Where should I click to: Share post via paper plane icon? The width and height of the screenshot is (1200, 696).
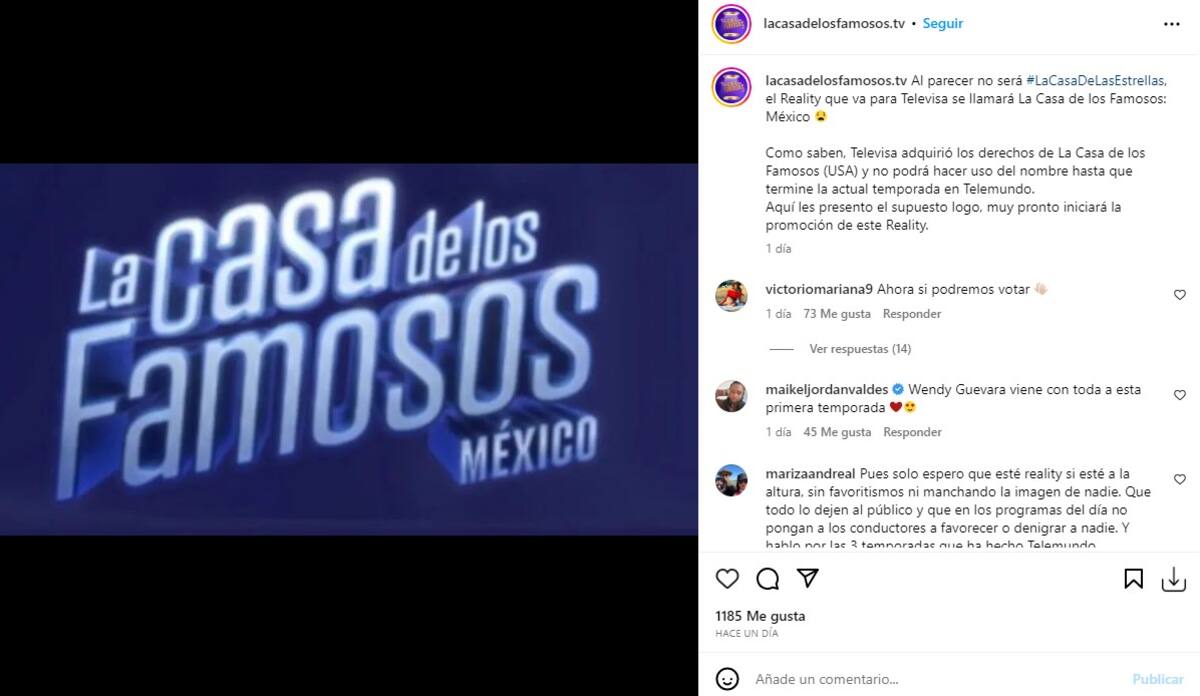(x=808, y=579)
